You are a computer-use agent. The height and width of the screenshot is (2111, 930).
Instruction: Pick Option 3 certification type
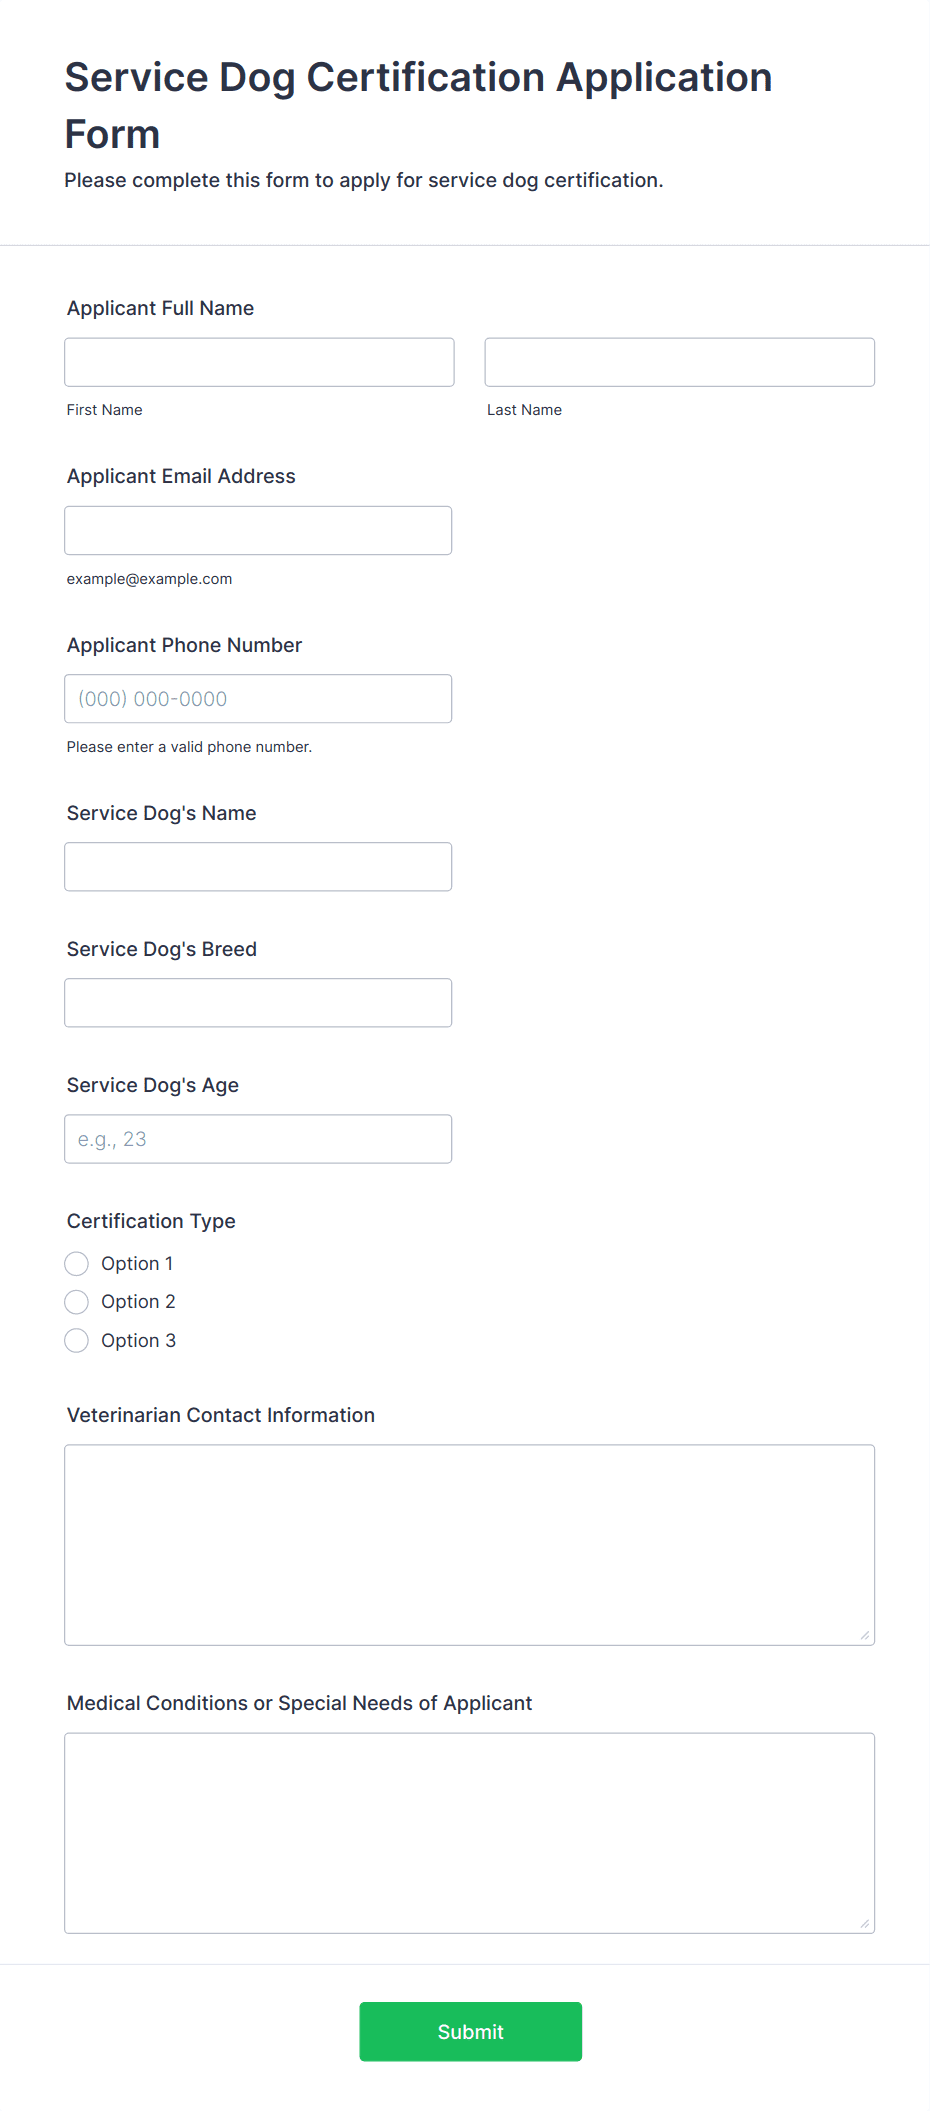pyautogui.click(x=77, y=1341)
